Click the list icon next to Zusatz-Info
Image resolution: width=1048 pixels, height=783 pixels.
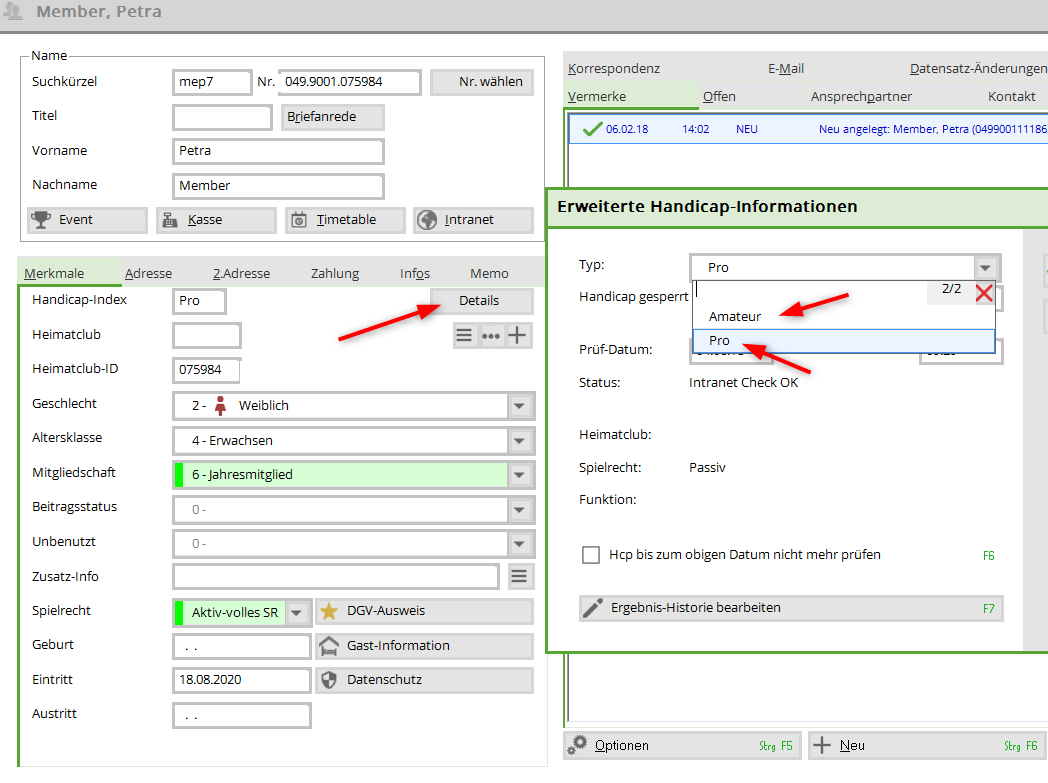pos(518,576)
